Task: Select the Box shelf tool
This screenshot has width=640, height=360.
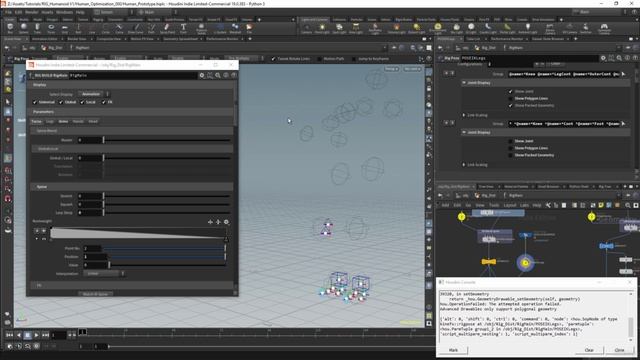Action: [10, 29]
